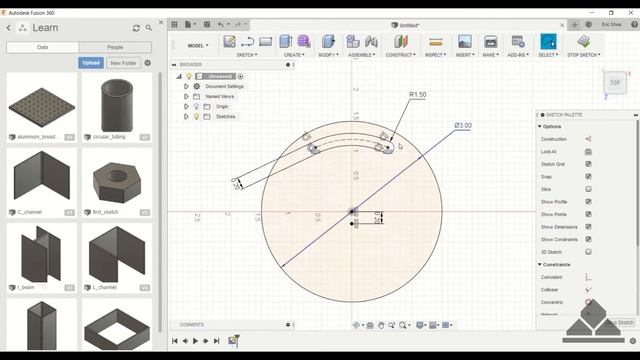This screenshot has width=640, height=360.
Task: Click the refresh icon in Learn panel
Action: click(136, 28)
